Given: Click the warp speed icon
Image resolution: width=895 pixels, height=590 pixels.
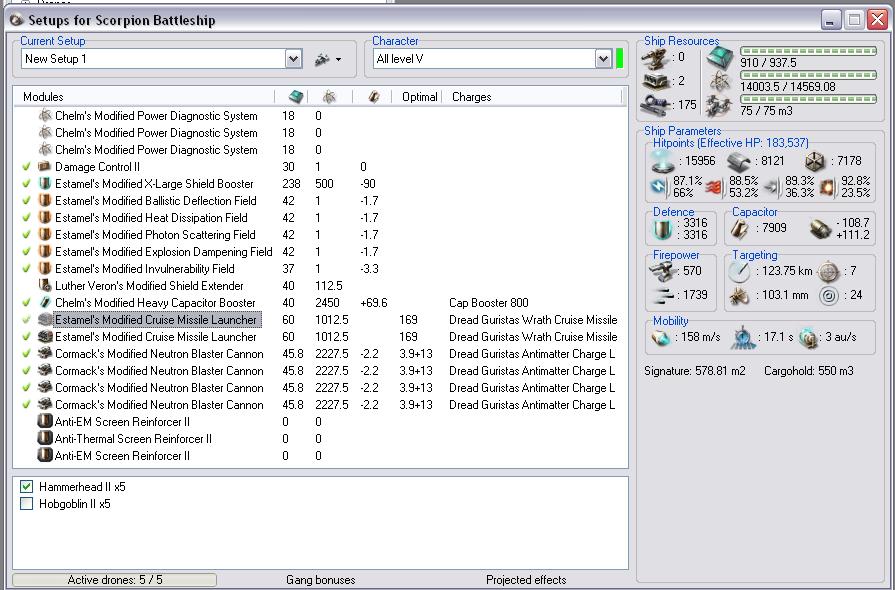Looking at the screenshot, I should click(x=808, y=338).
